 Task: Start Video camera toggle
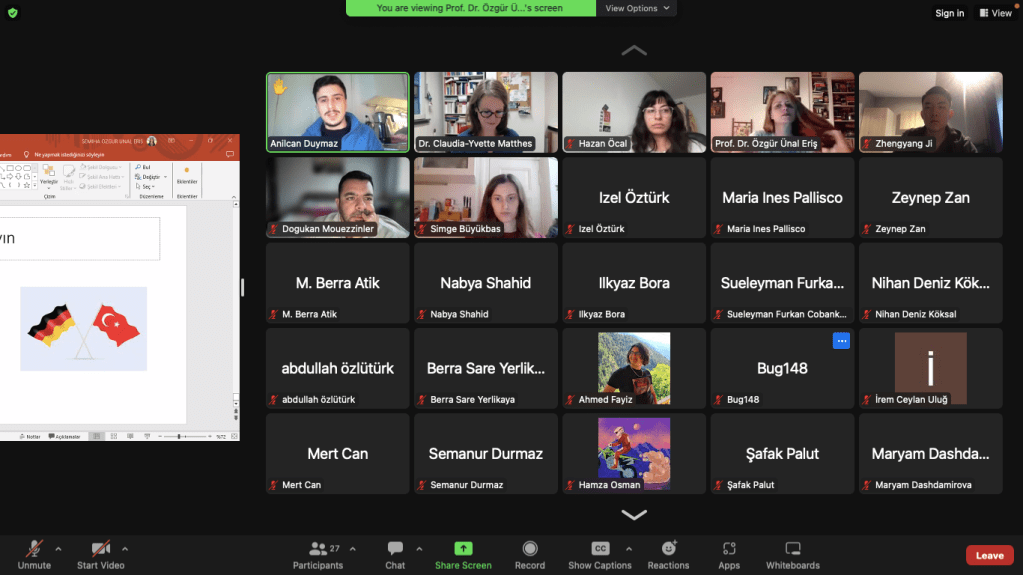tap(100, 549)
